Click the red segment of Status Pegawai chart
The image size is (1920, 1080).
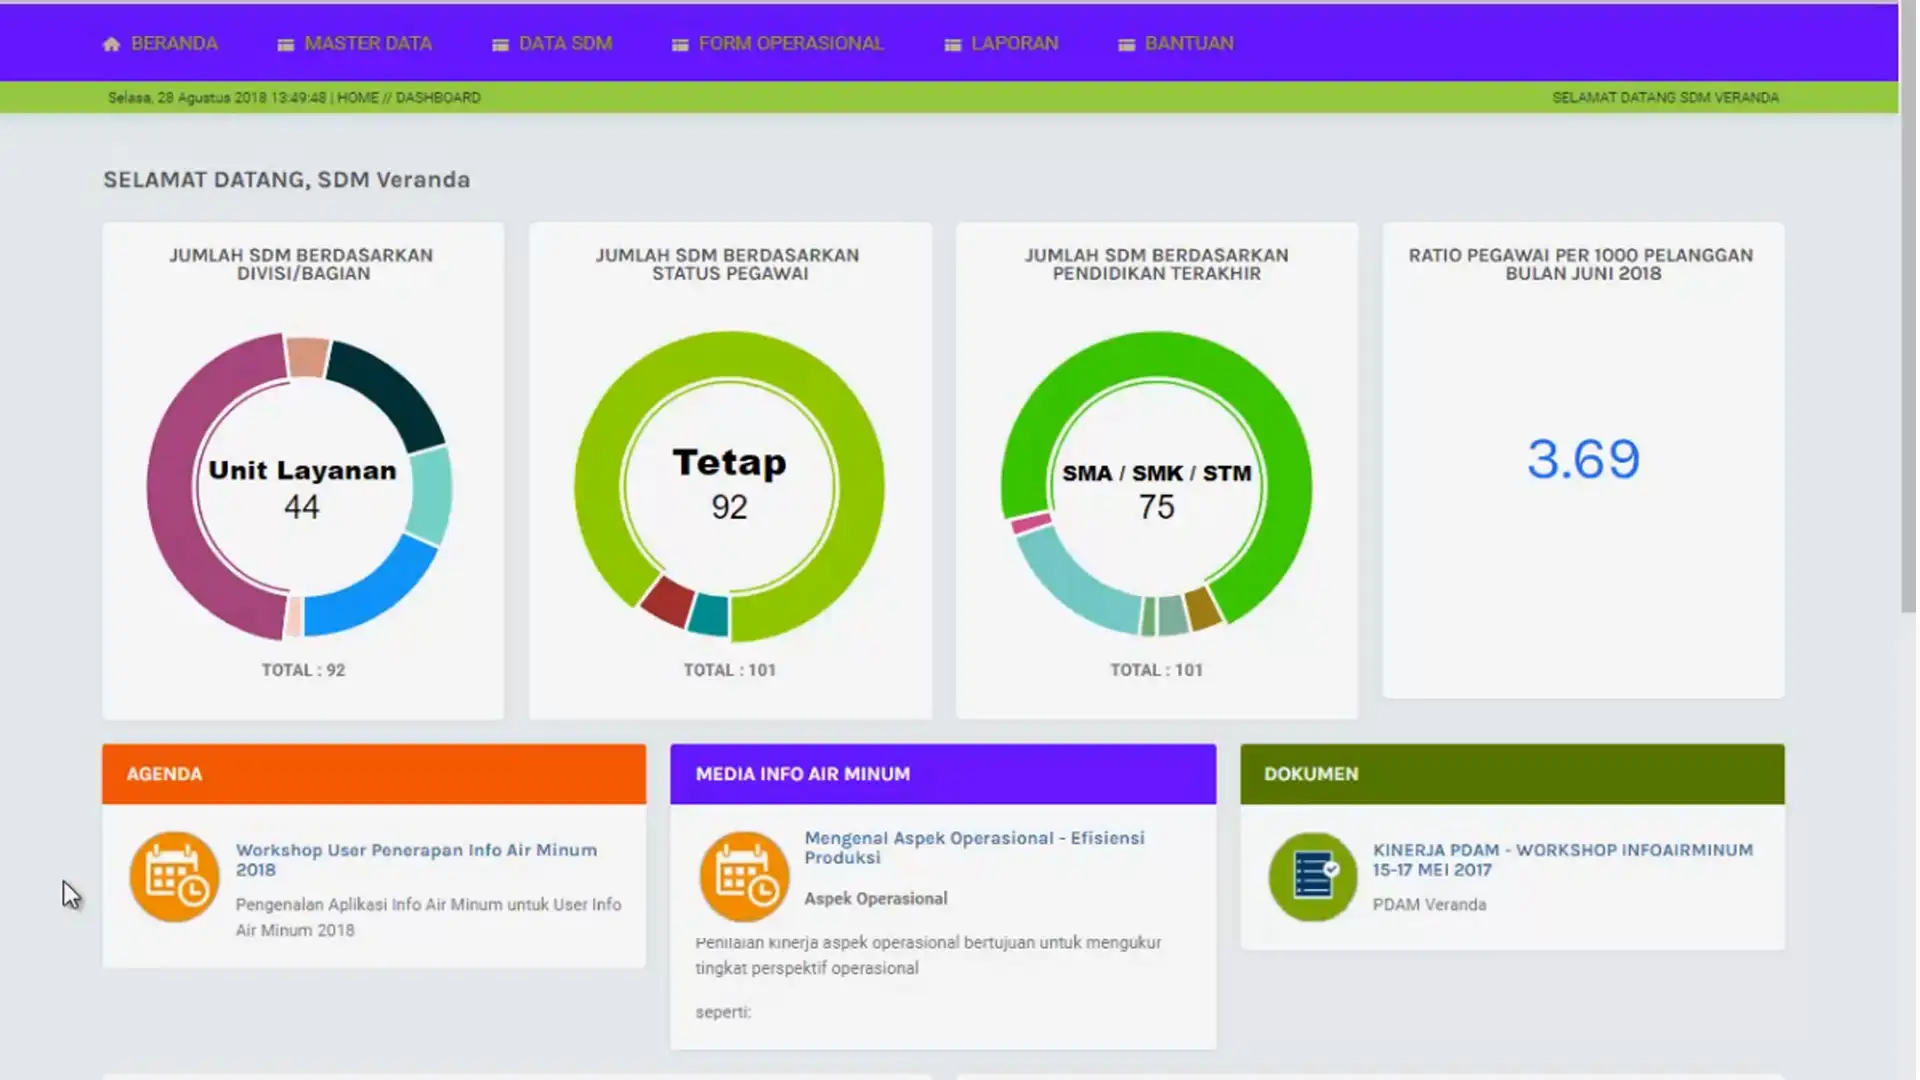pos(666,601)
